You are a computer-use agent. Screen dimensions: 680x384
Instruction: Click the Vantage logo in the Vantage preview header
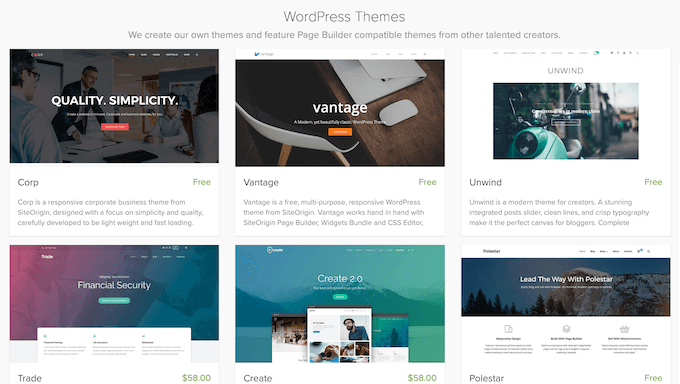[264, 54]
